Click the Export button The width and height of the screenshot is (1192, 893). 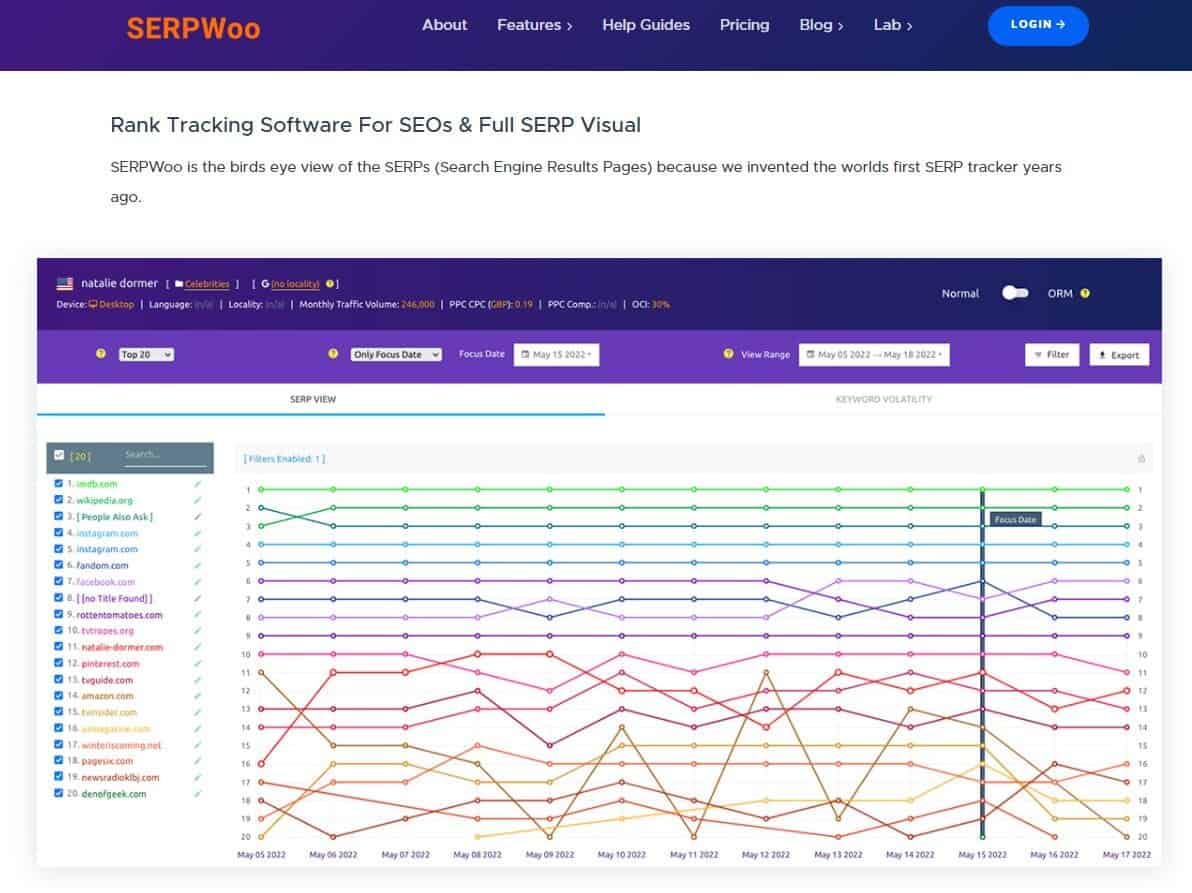click(x=1119, y=355)
